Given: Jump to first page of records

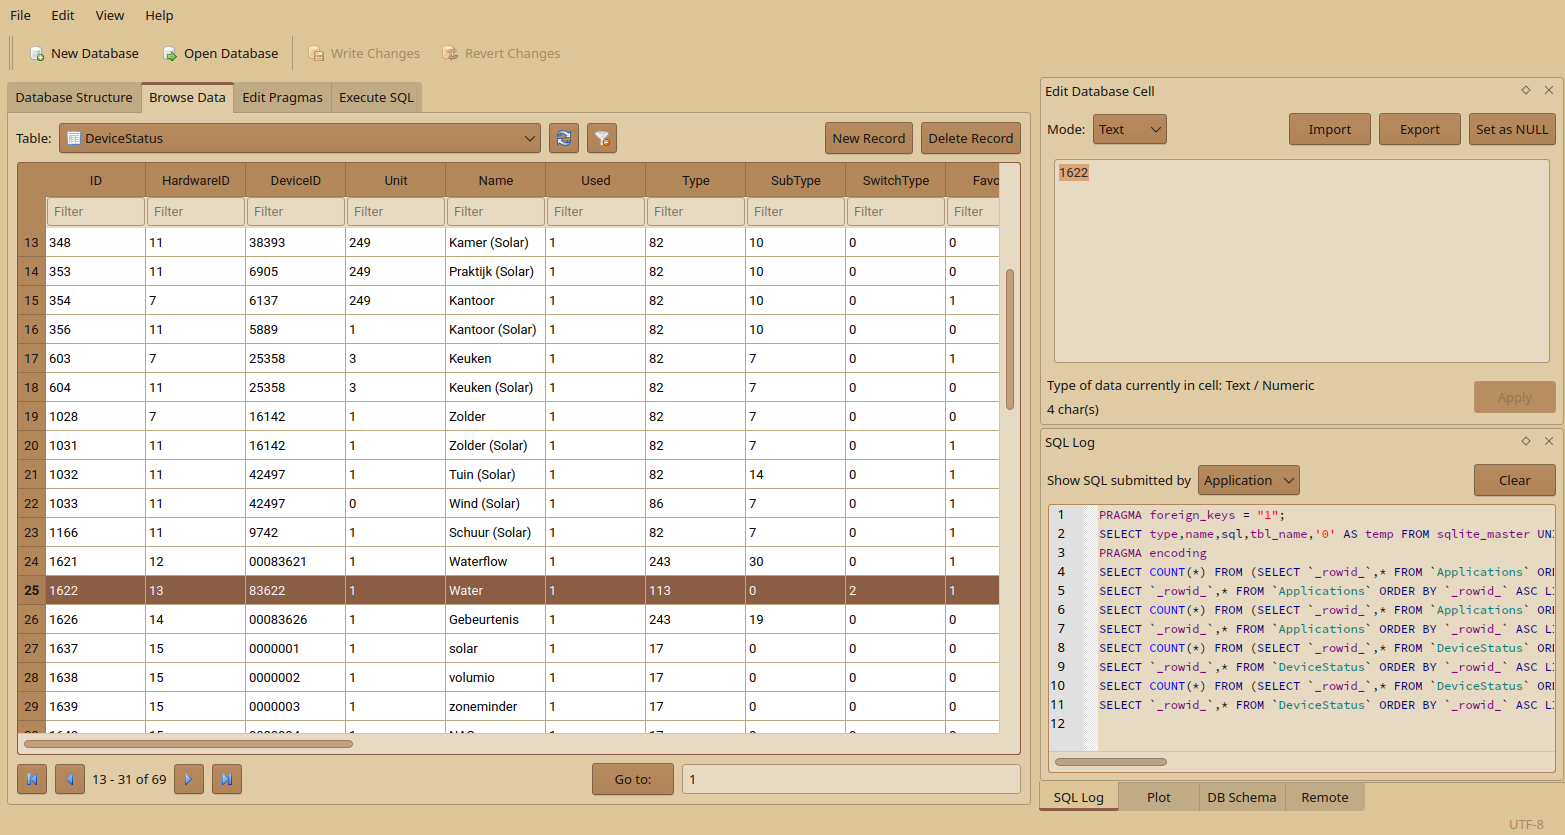Looking at the screenshot, I should pyautogui.click(x=32, y=779).
